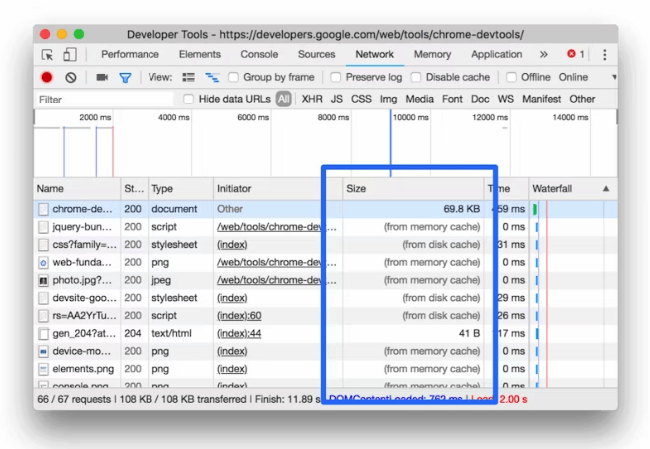
Task: Check the Disable cache checkbox
Action: [416, 77]
